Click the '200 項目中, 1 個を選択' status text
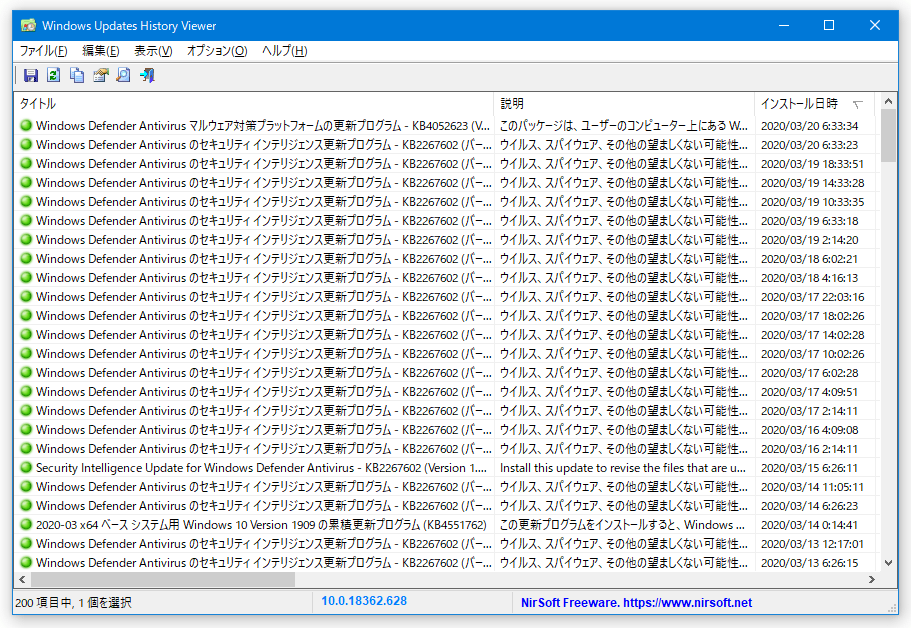This screenshot has width=911, height=628. 73,603
